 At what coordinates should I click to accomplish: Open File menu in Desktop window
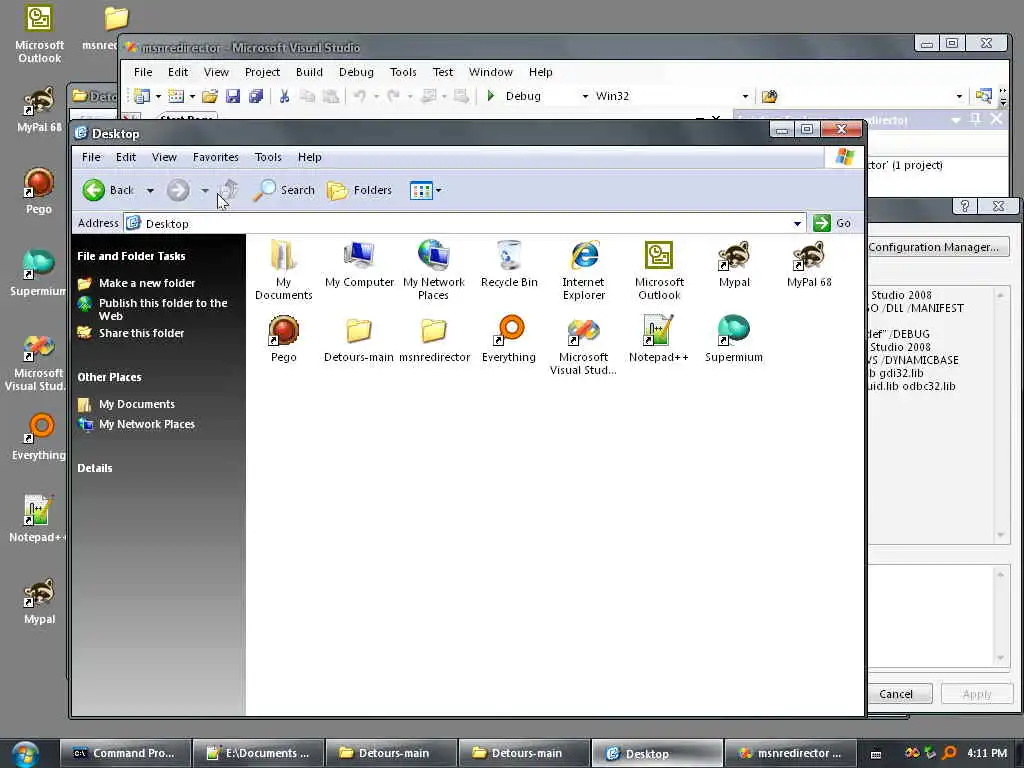[91, 157]
